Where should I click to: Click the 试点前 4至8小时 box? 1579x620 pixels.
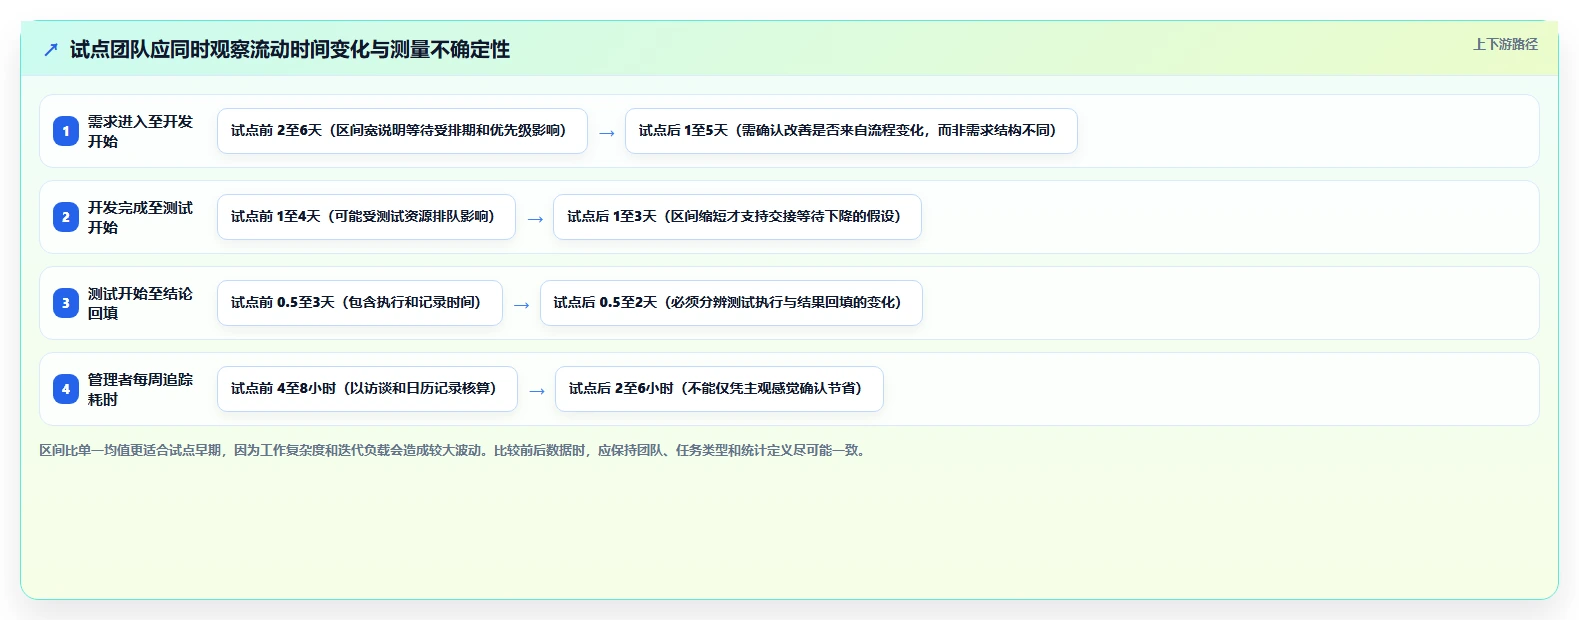(367, 389)
